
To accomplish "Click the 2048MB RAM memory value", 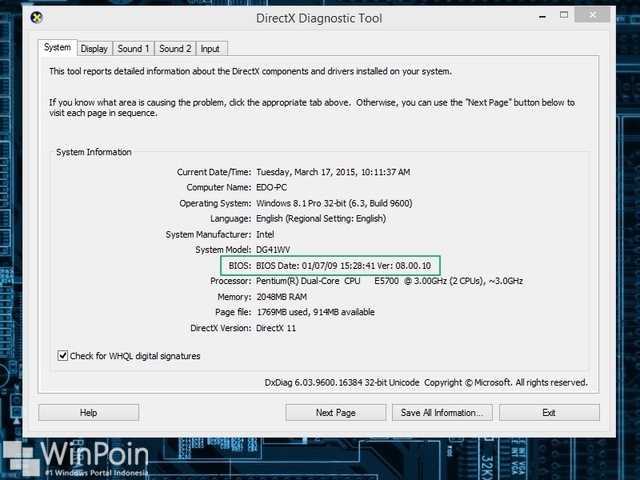I will [x=282, y=297].
